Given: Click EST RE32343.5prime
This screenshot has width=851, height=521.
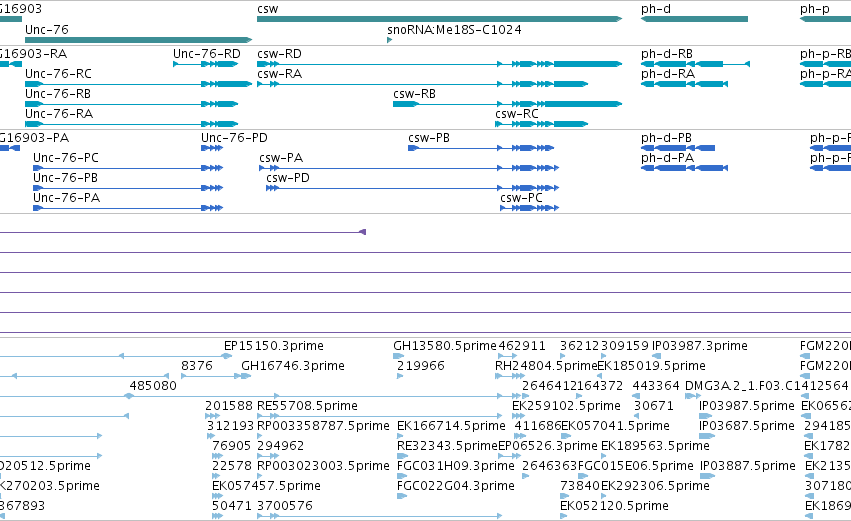Looking at the screenshot, I should pos(447,446).
